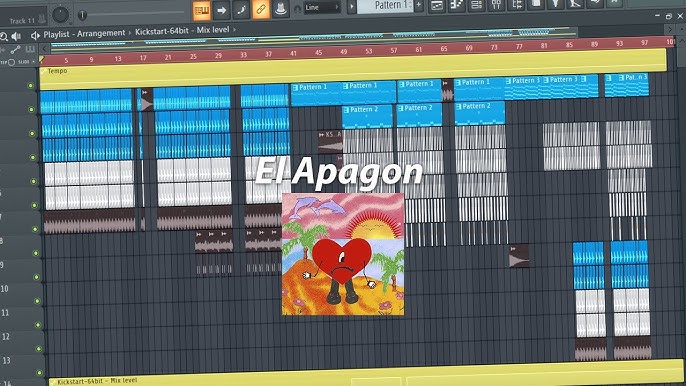
Task: Click Kickstart-64bit - Mix level breadcrumb
Action: 182,31
